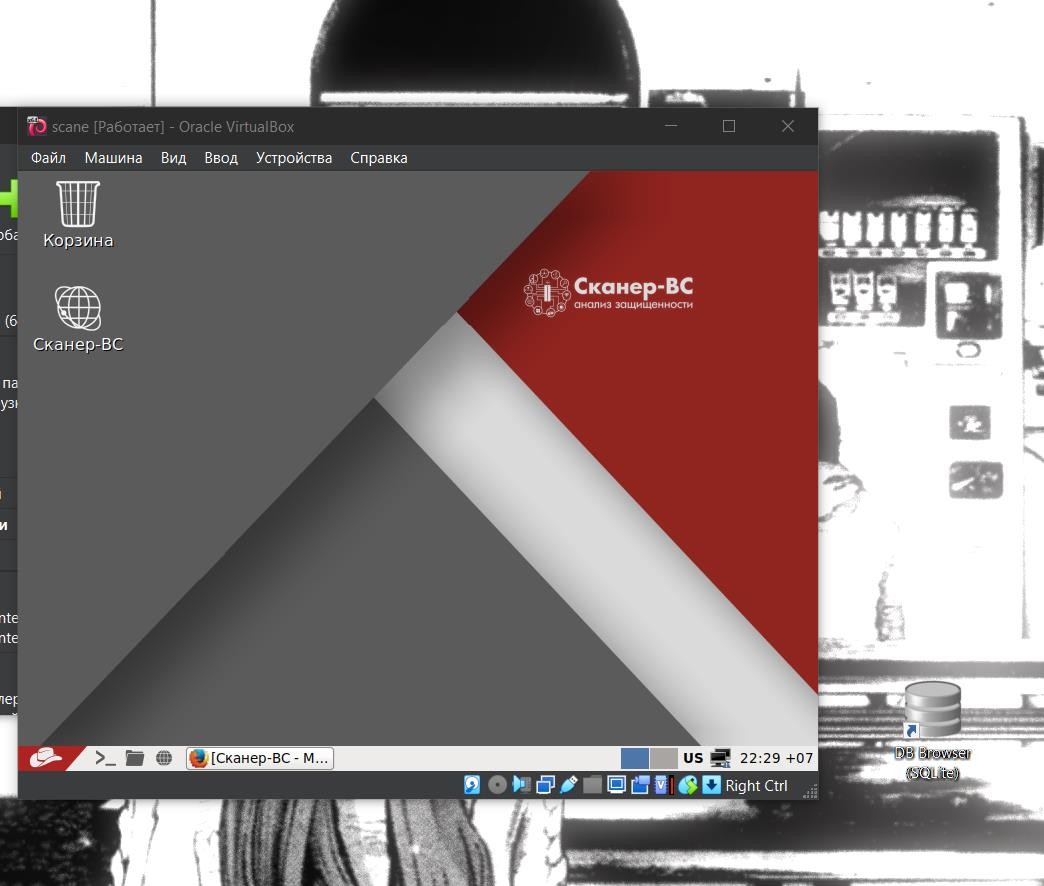Open recording indicator in status bar

coord(640,785)
